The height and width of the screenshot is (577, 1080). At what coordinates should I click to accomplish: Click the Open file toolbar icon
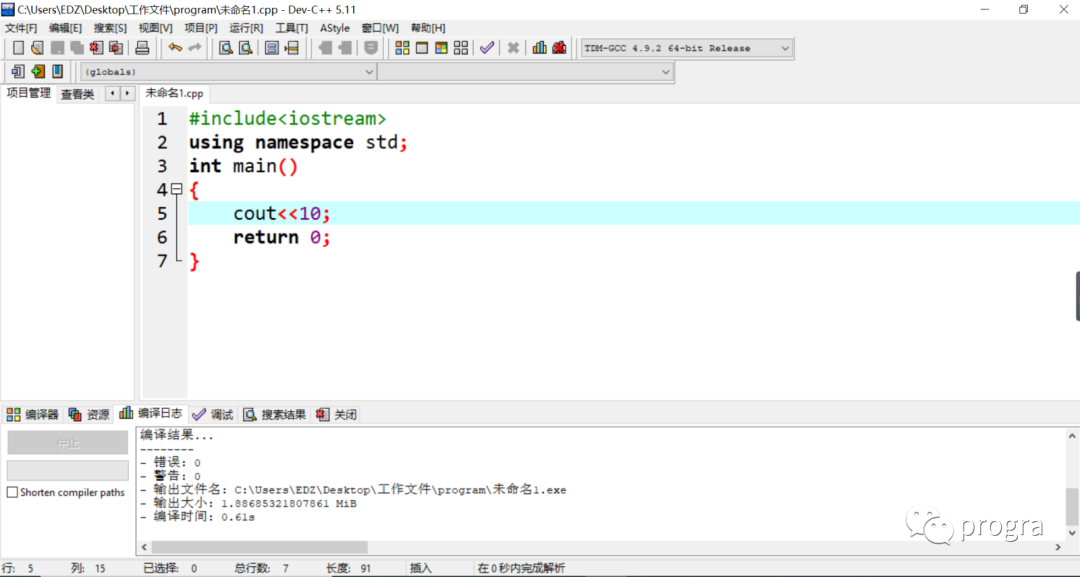[38, 48]
